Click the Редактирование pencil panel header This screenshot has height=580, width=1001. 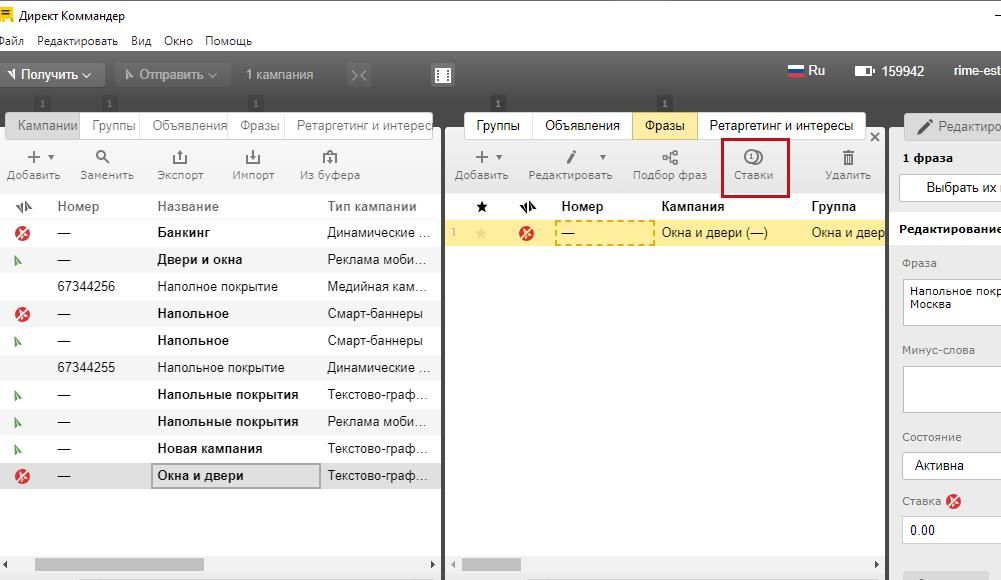click(x=952, y=127)
